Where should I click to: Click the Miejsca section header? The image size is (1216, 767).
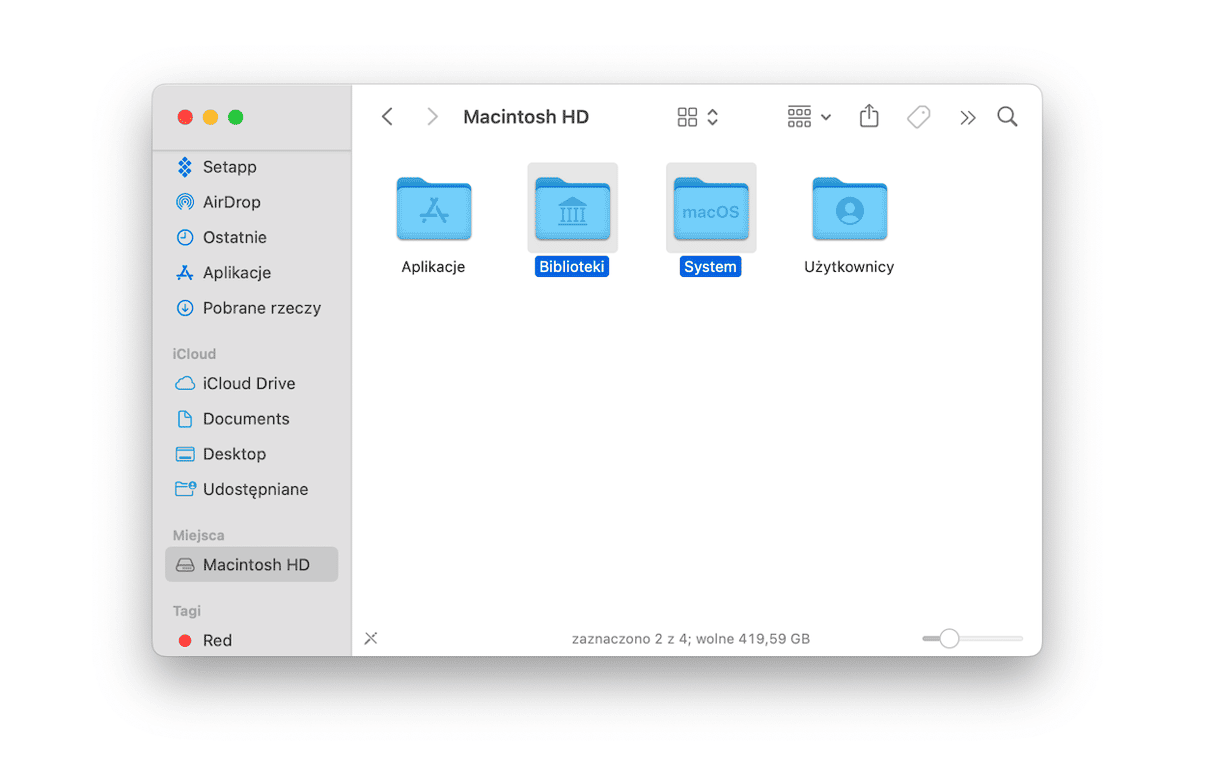198,535
